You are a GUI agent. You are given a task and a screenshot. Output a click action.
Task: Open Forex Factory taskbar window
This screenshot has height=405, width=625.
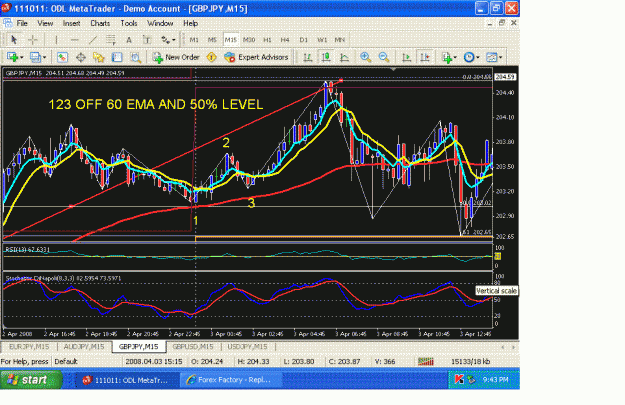click(x=231, y=379)
